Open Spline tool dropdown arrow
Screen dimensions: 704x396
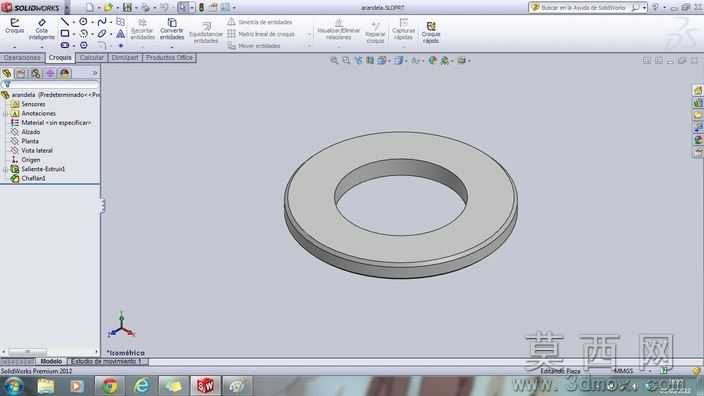point(111,22)
